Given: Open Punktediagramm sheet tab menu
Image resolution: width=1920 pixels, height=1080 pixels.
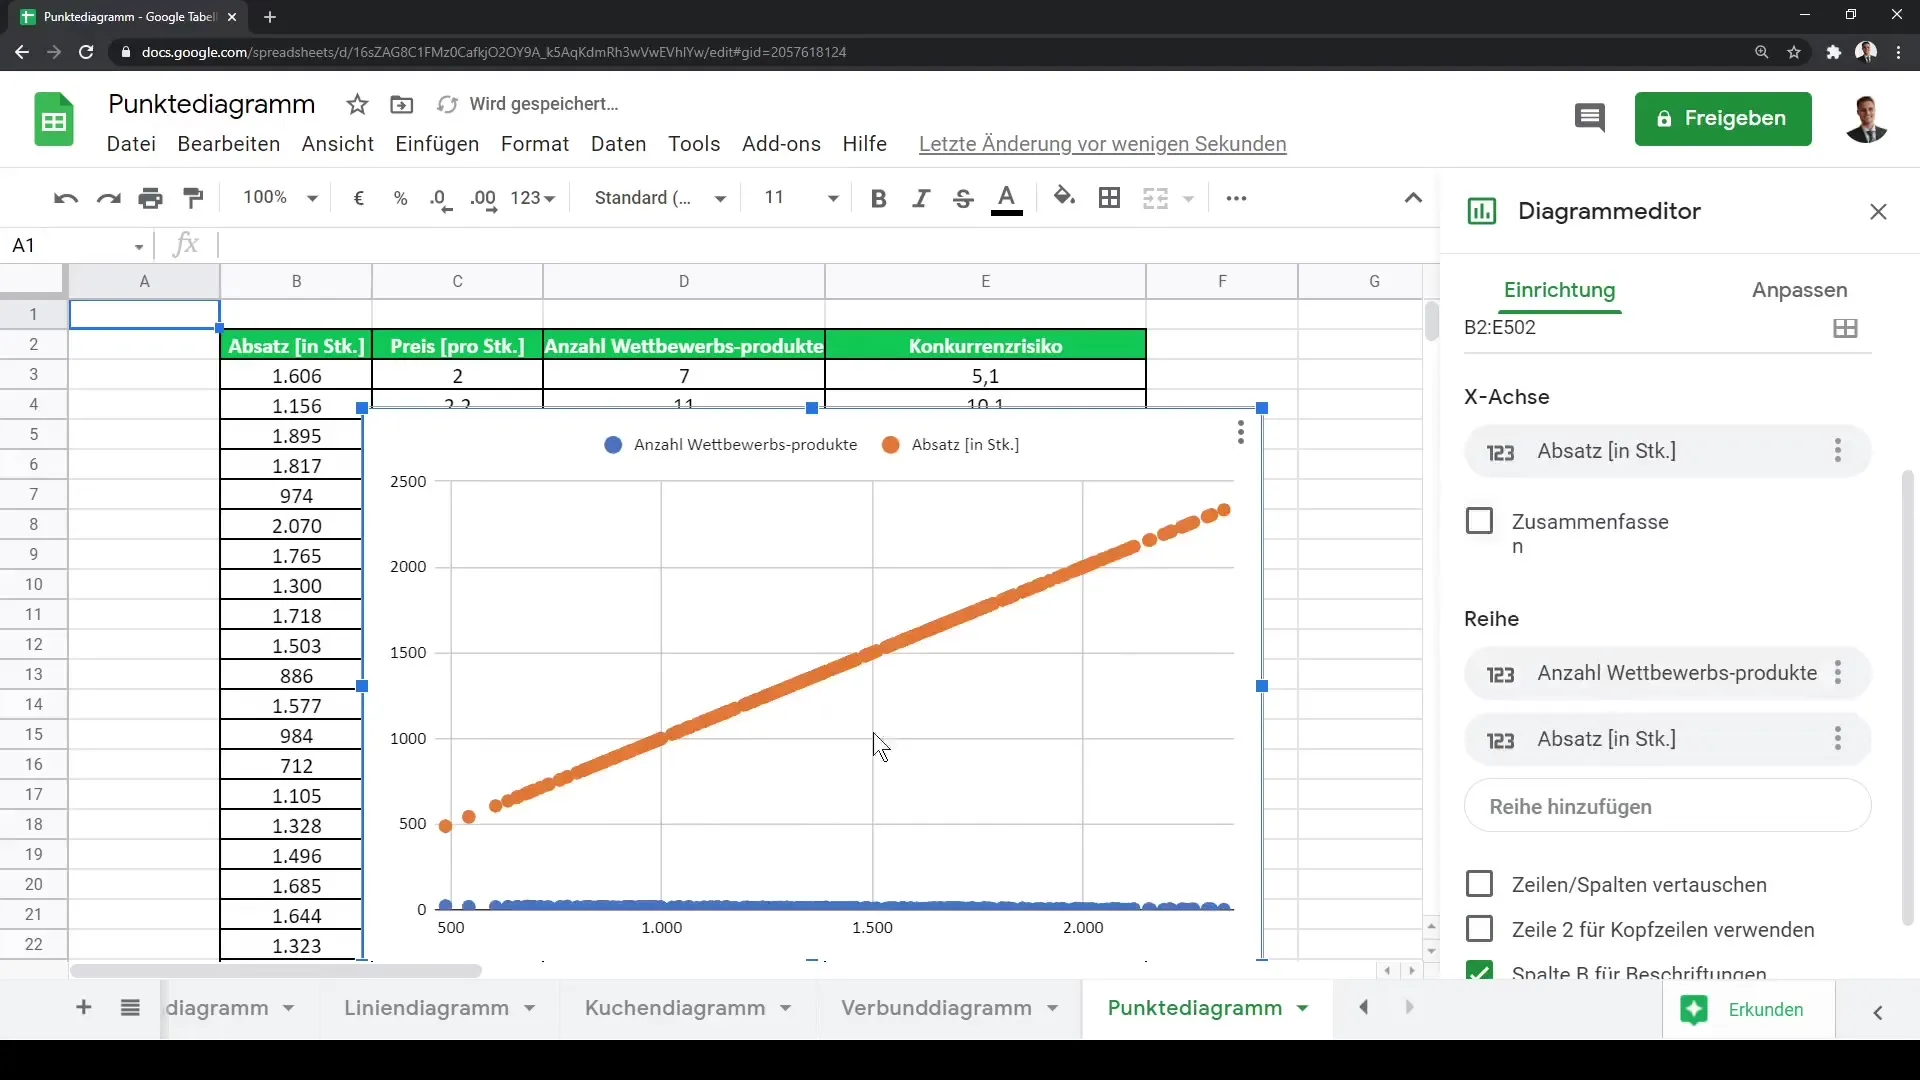Looking at the screenshot, I should pos(1302,1008).
